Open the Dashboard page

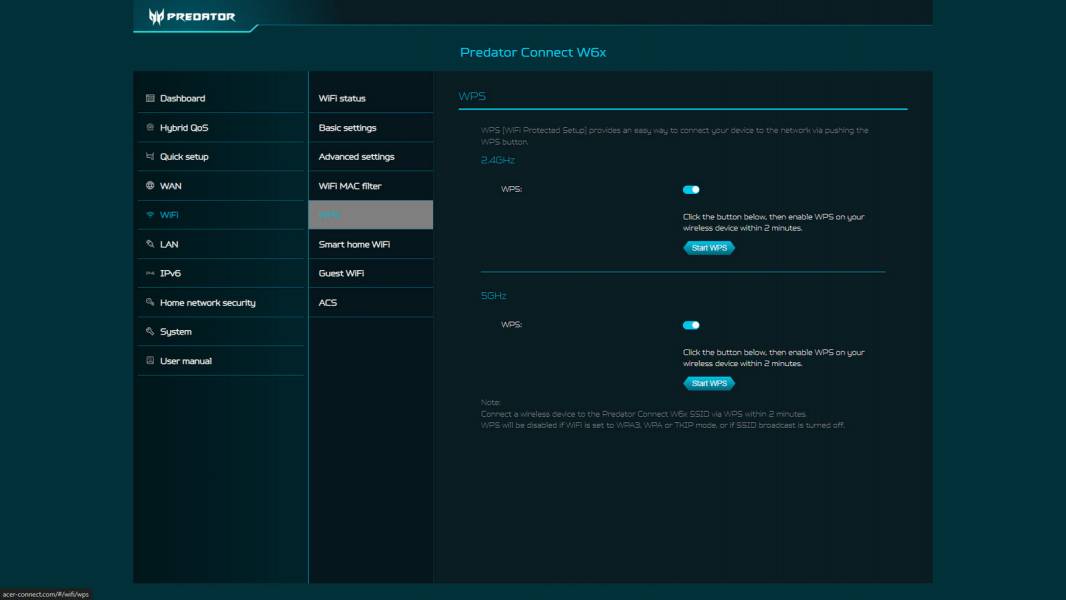pos(182,97)
